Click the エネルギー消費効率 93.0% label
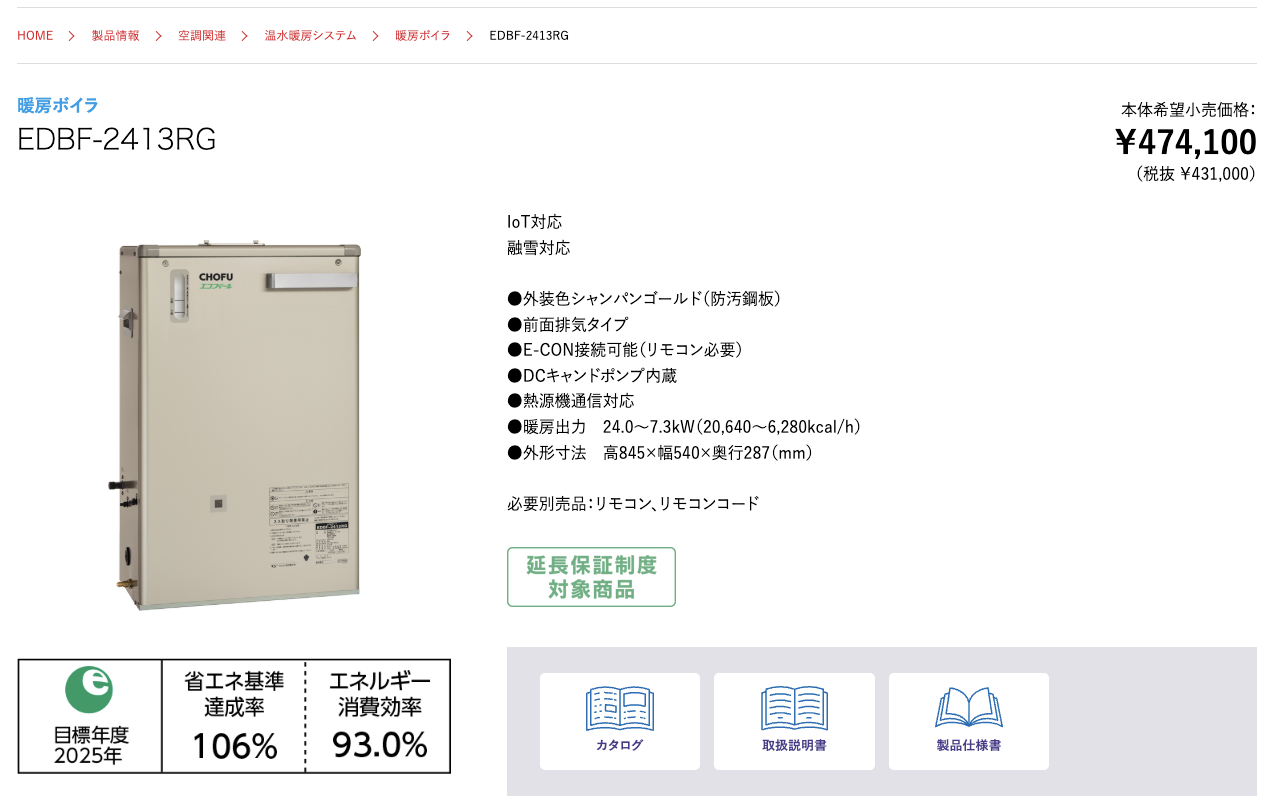This screenshot has height=810, width=1272. pyautogui.click(x=379, y=716)
